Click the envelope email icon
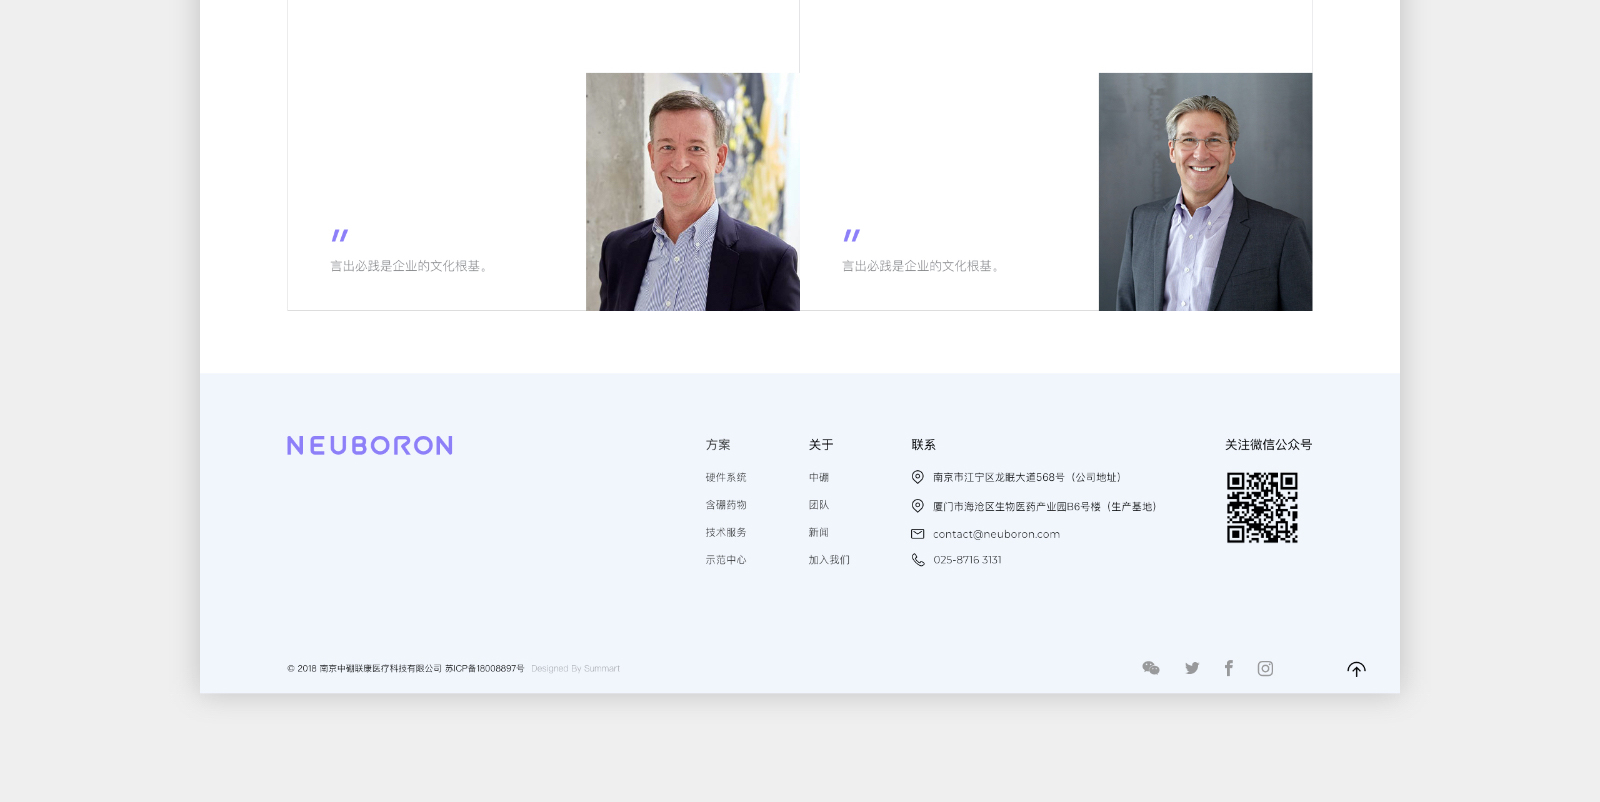This screenshot has width=1600, height=802. coord(918,534)
